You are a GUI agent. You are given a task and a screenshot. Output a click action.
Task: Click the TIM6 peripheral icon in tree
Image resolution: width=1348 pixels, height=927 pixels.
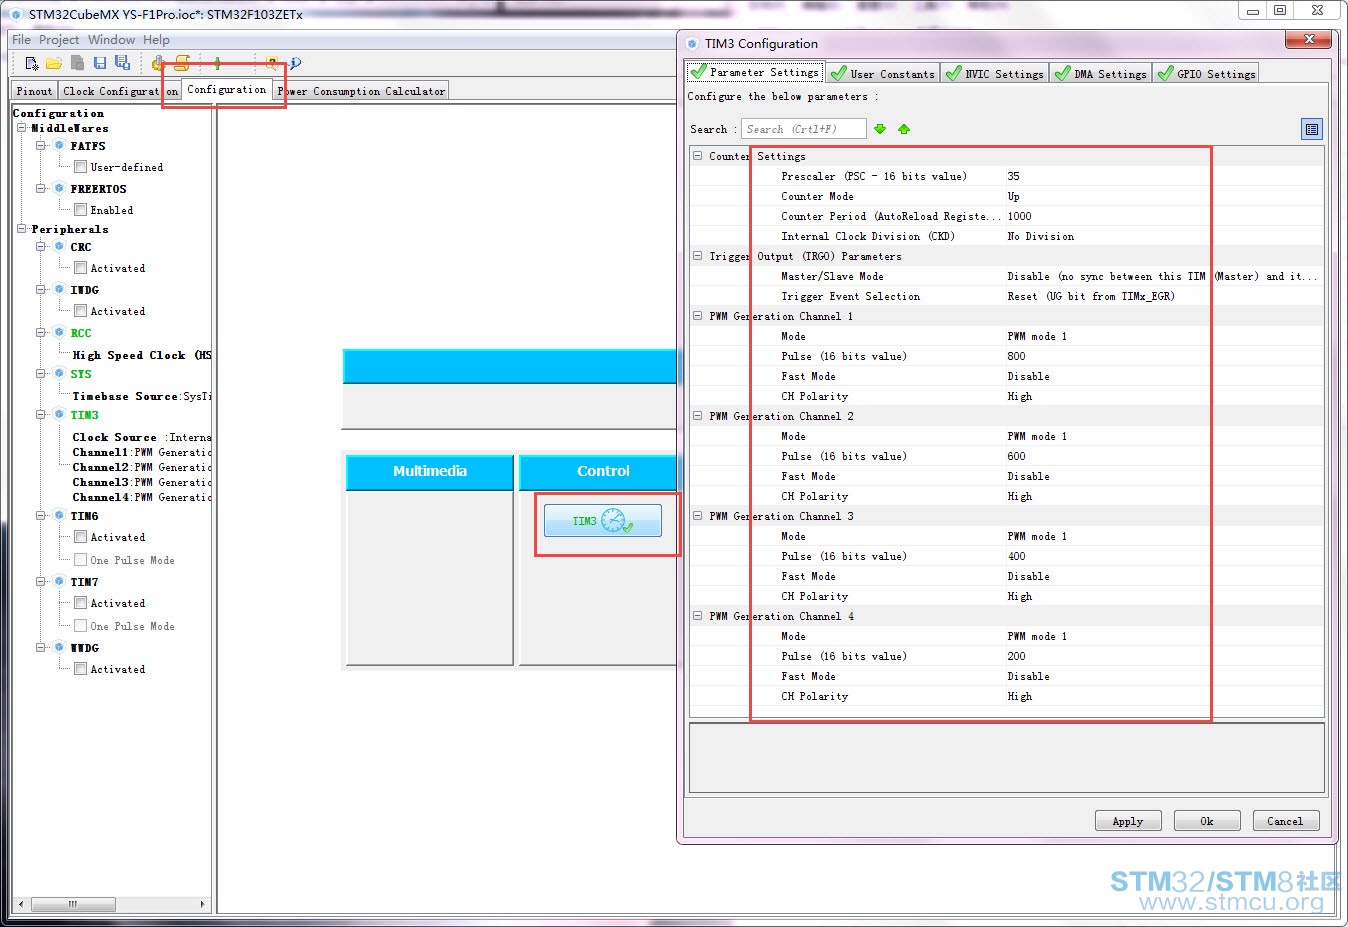coord(59,516)
